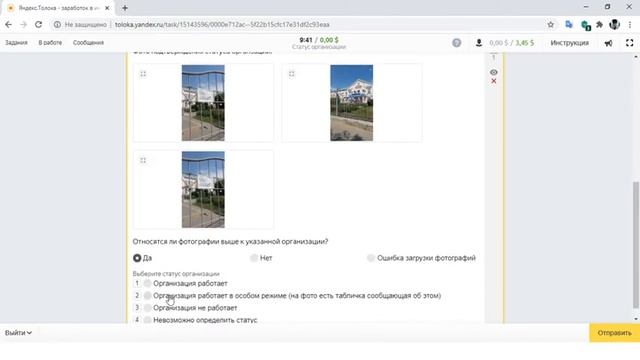Image resolution: width=640 pixels, height=360 pixels.
Task: Expand the third photo fullscreen
Action: [143, 160]
